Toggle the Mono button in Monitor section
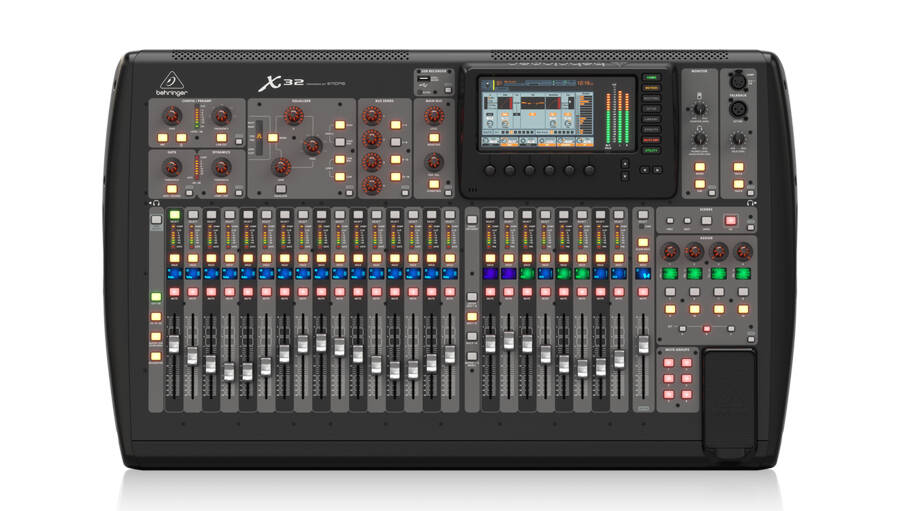 click(x=700, y=167)
